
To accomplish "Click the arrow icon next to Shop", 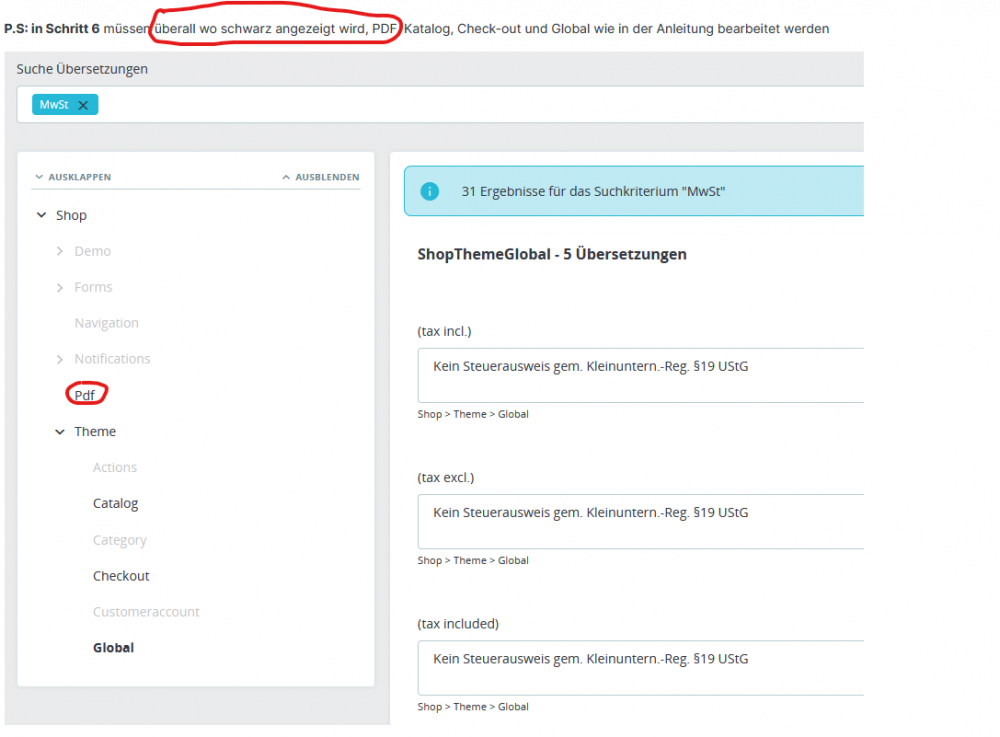I will (x=41, y=214).
